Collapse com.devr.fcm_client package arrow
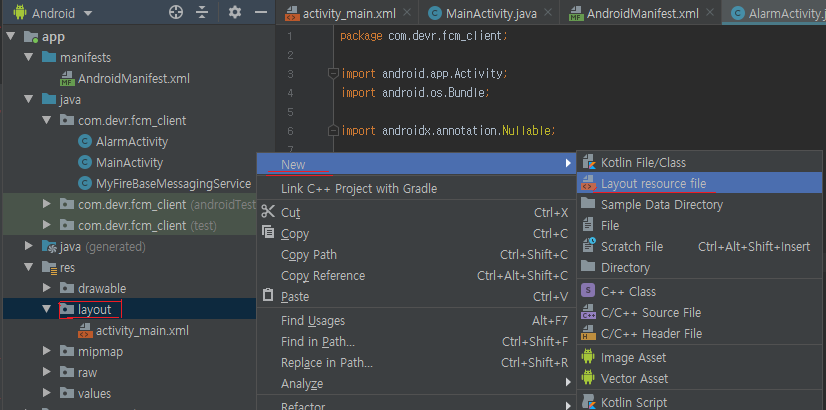The image size is (826, 410). point(46,121)
